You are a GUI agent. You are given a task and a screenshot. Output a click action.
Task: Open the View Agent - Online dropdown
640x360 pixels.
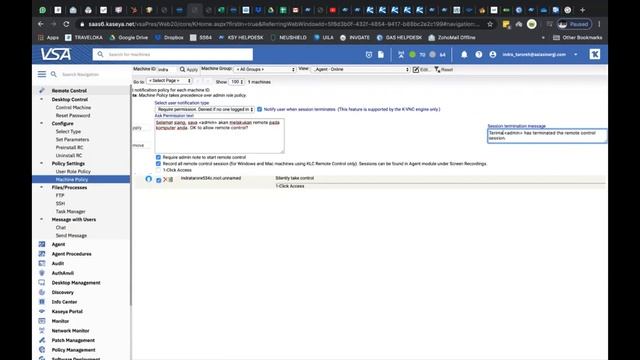pyautogui.click(x=360, y=69)
